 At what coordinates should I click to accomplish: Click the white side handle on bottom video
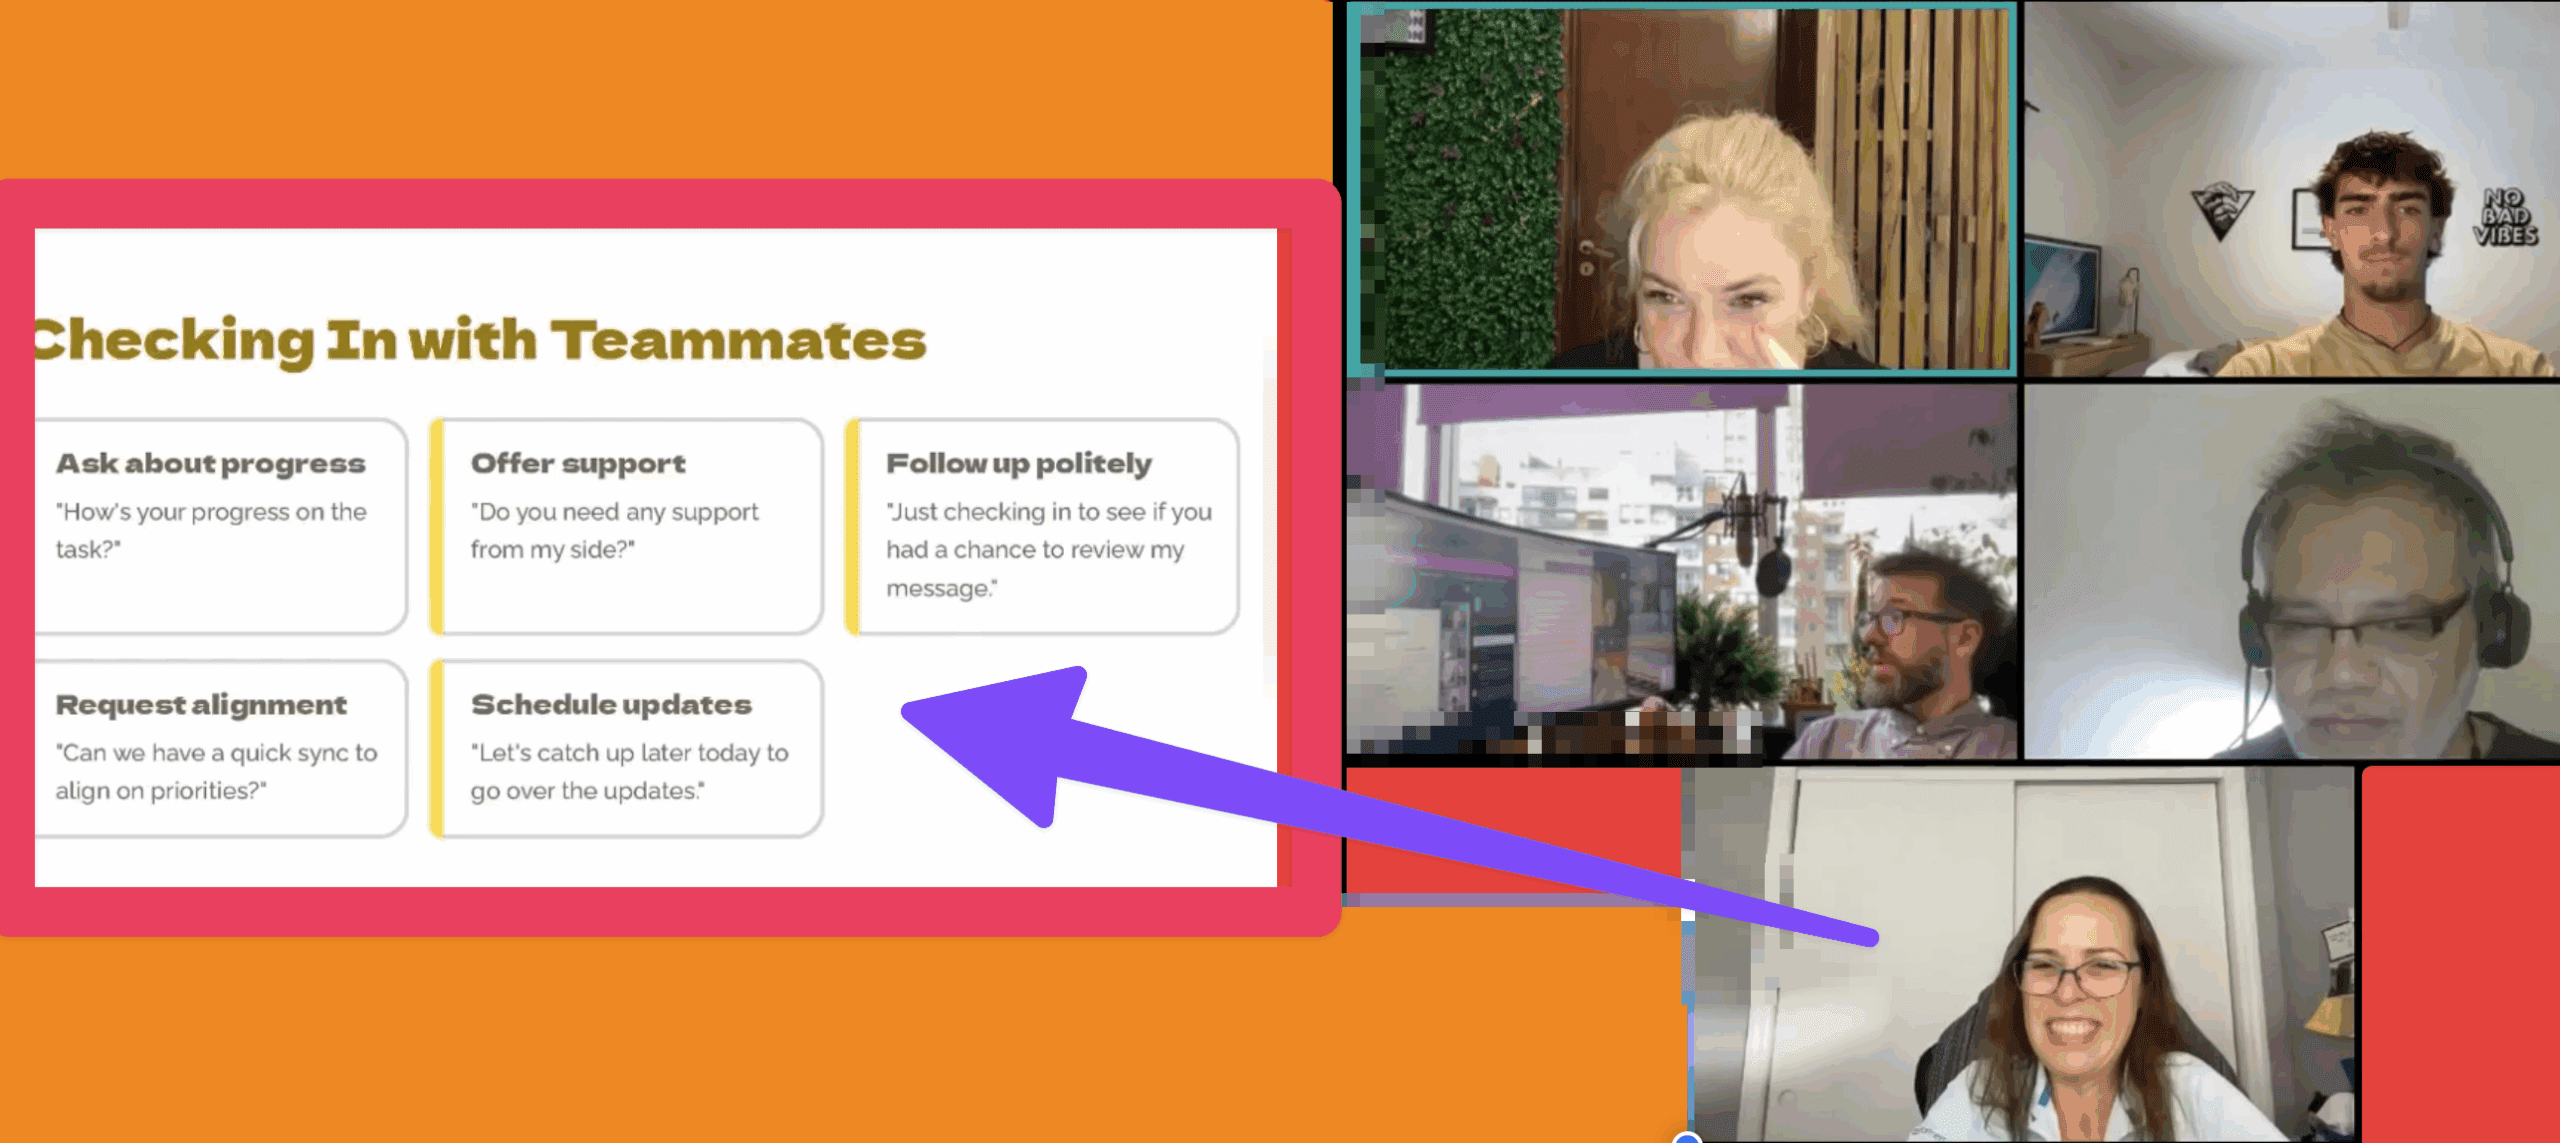pyautogui.click(x=1688, y=913)
